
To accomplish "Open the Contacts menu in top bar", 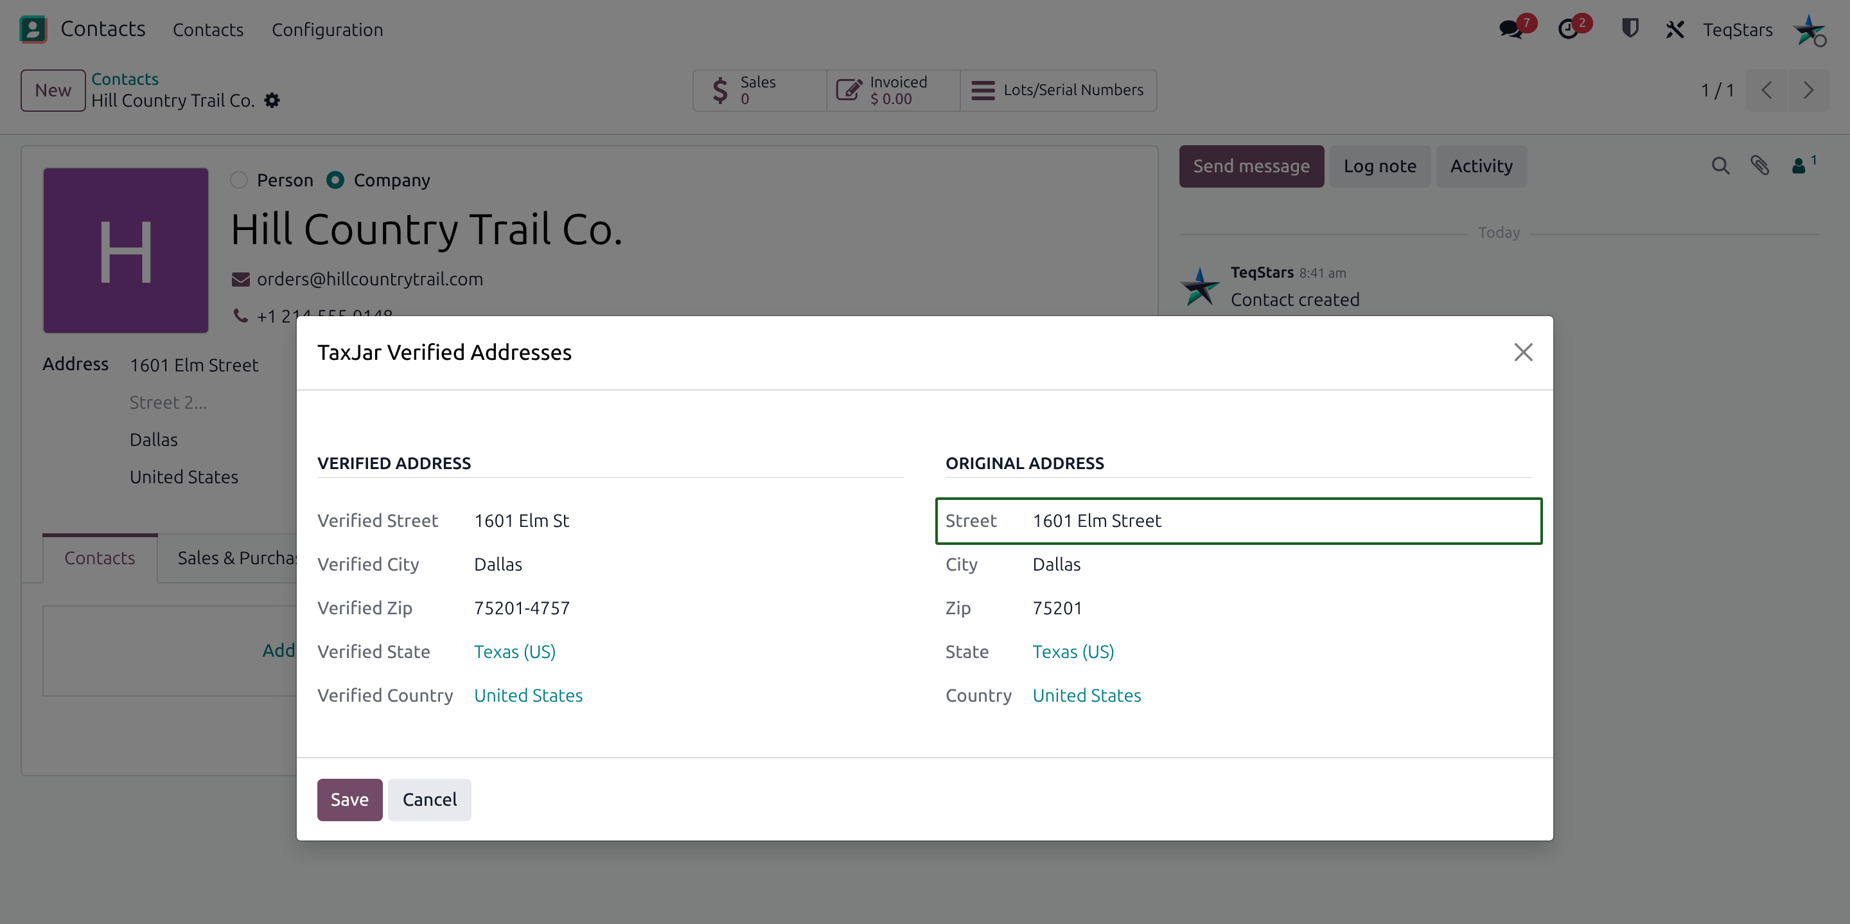I will pyautogui.click(x=208, y=30).
